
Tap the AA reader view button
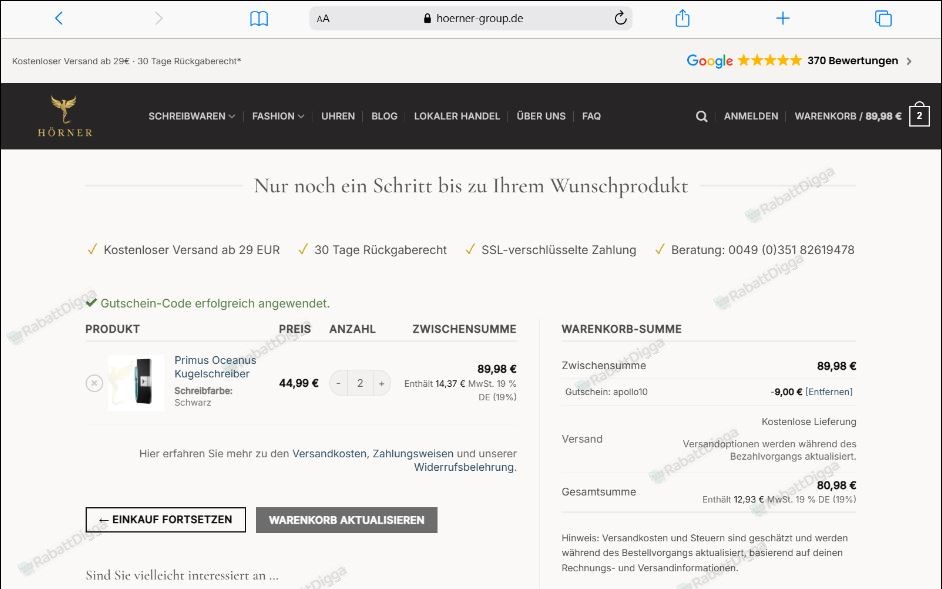point(323,19)
